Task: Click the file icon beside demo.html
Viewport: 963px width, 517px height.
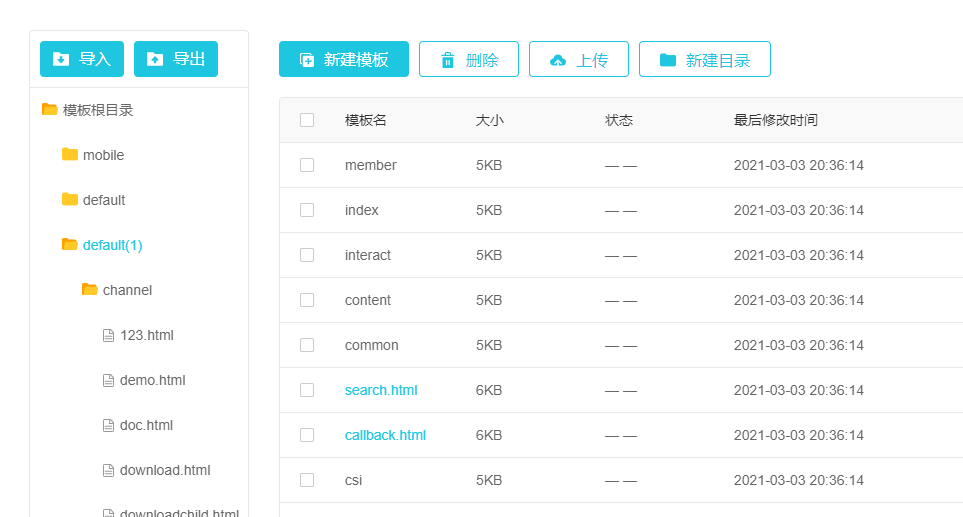Action: click(109, 380)
